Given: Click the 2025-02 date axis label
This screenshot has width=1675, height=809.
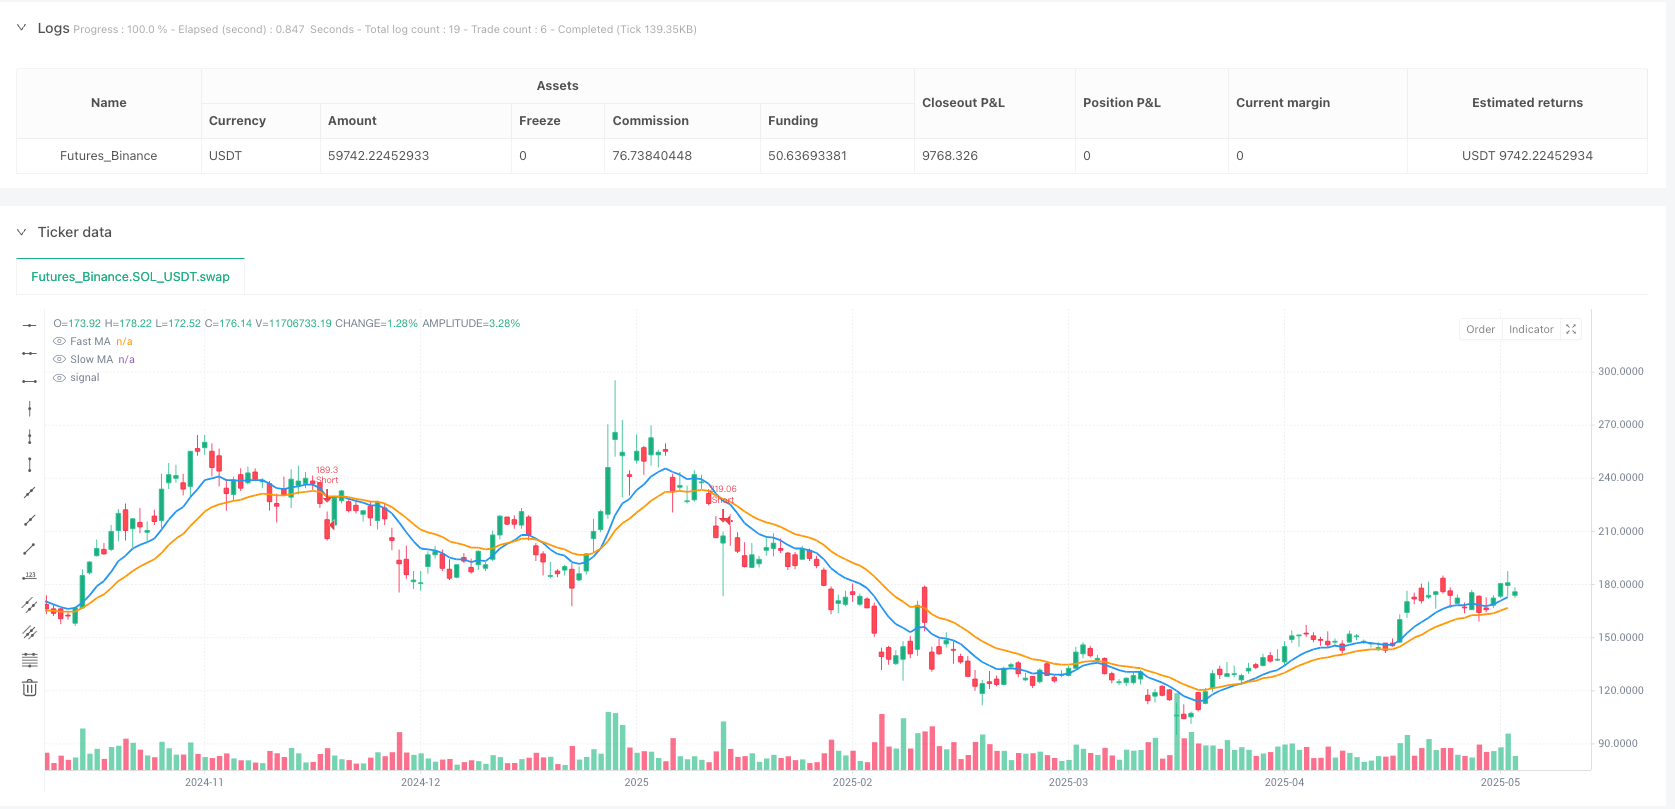Looking at the screenshot, I should point(852,782).
